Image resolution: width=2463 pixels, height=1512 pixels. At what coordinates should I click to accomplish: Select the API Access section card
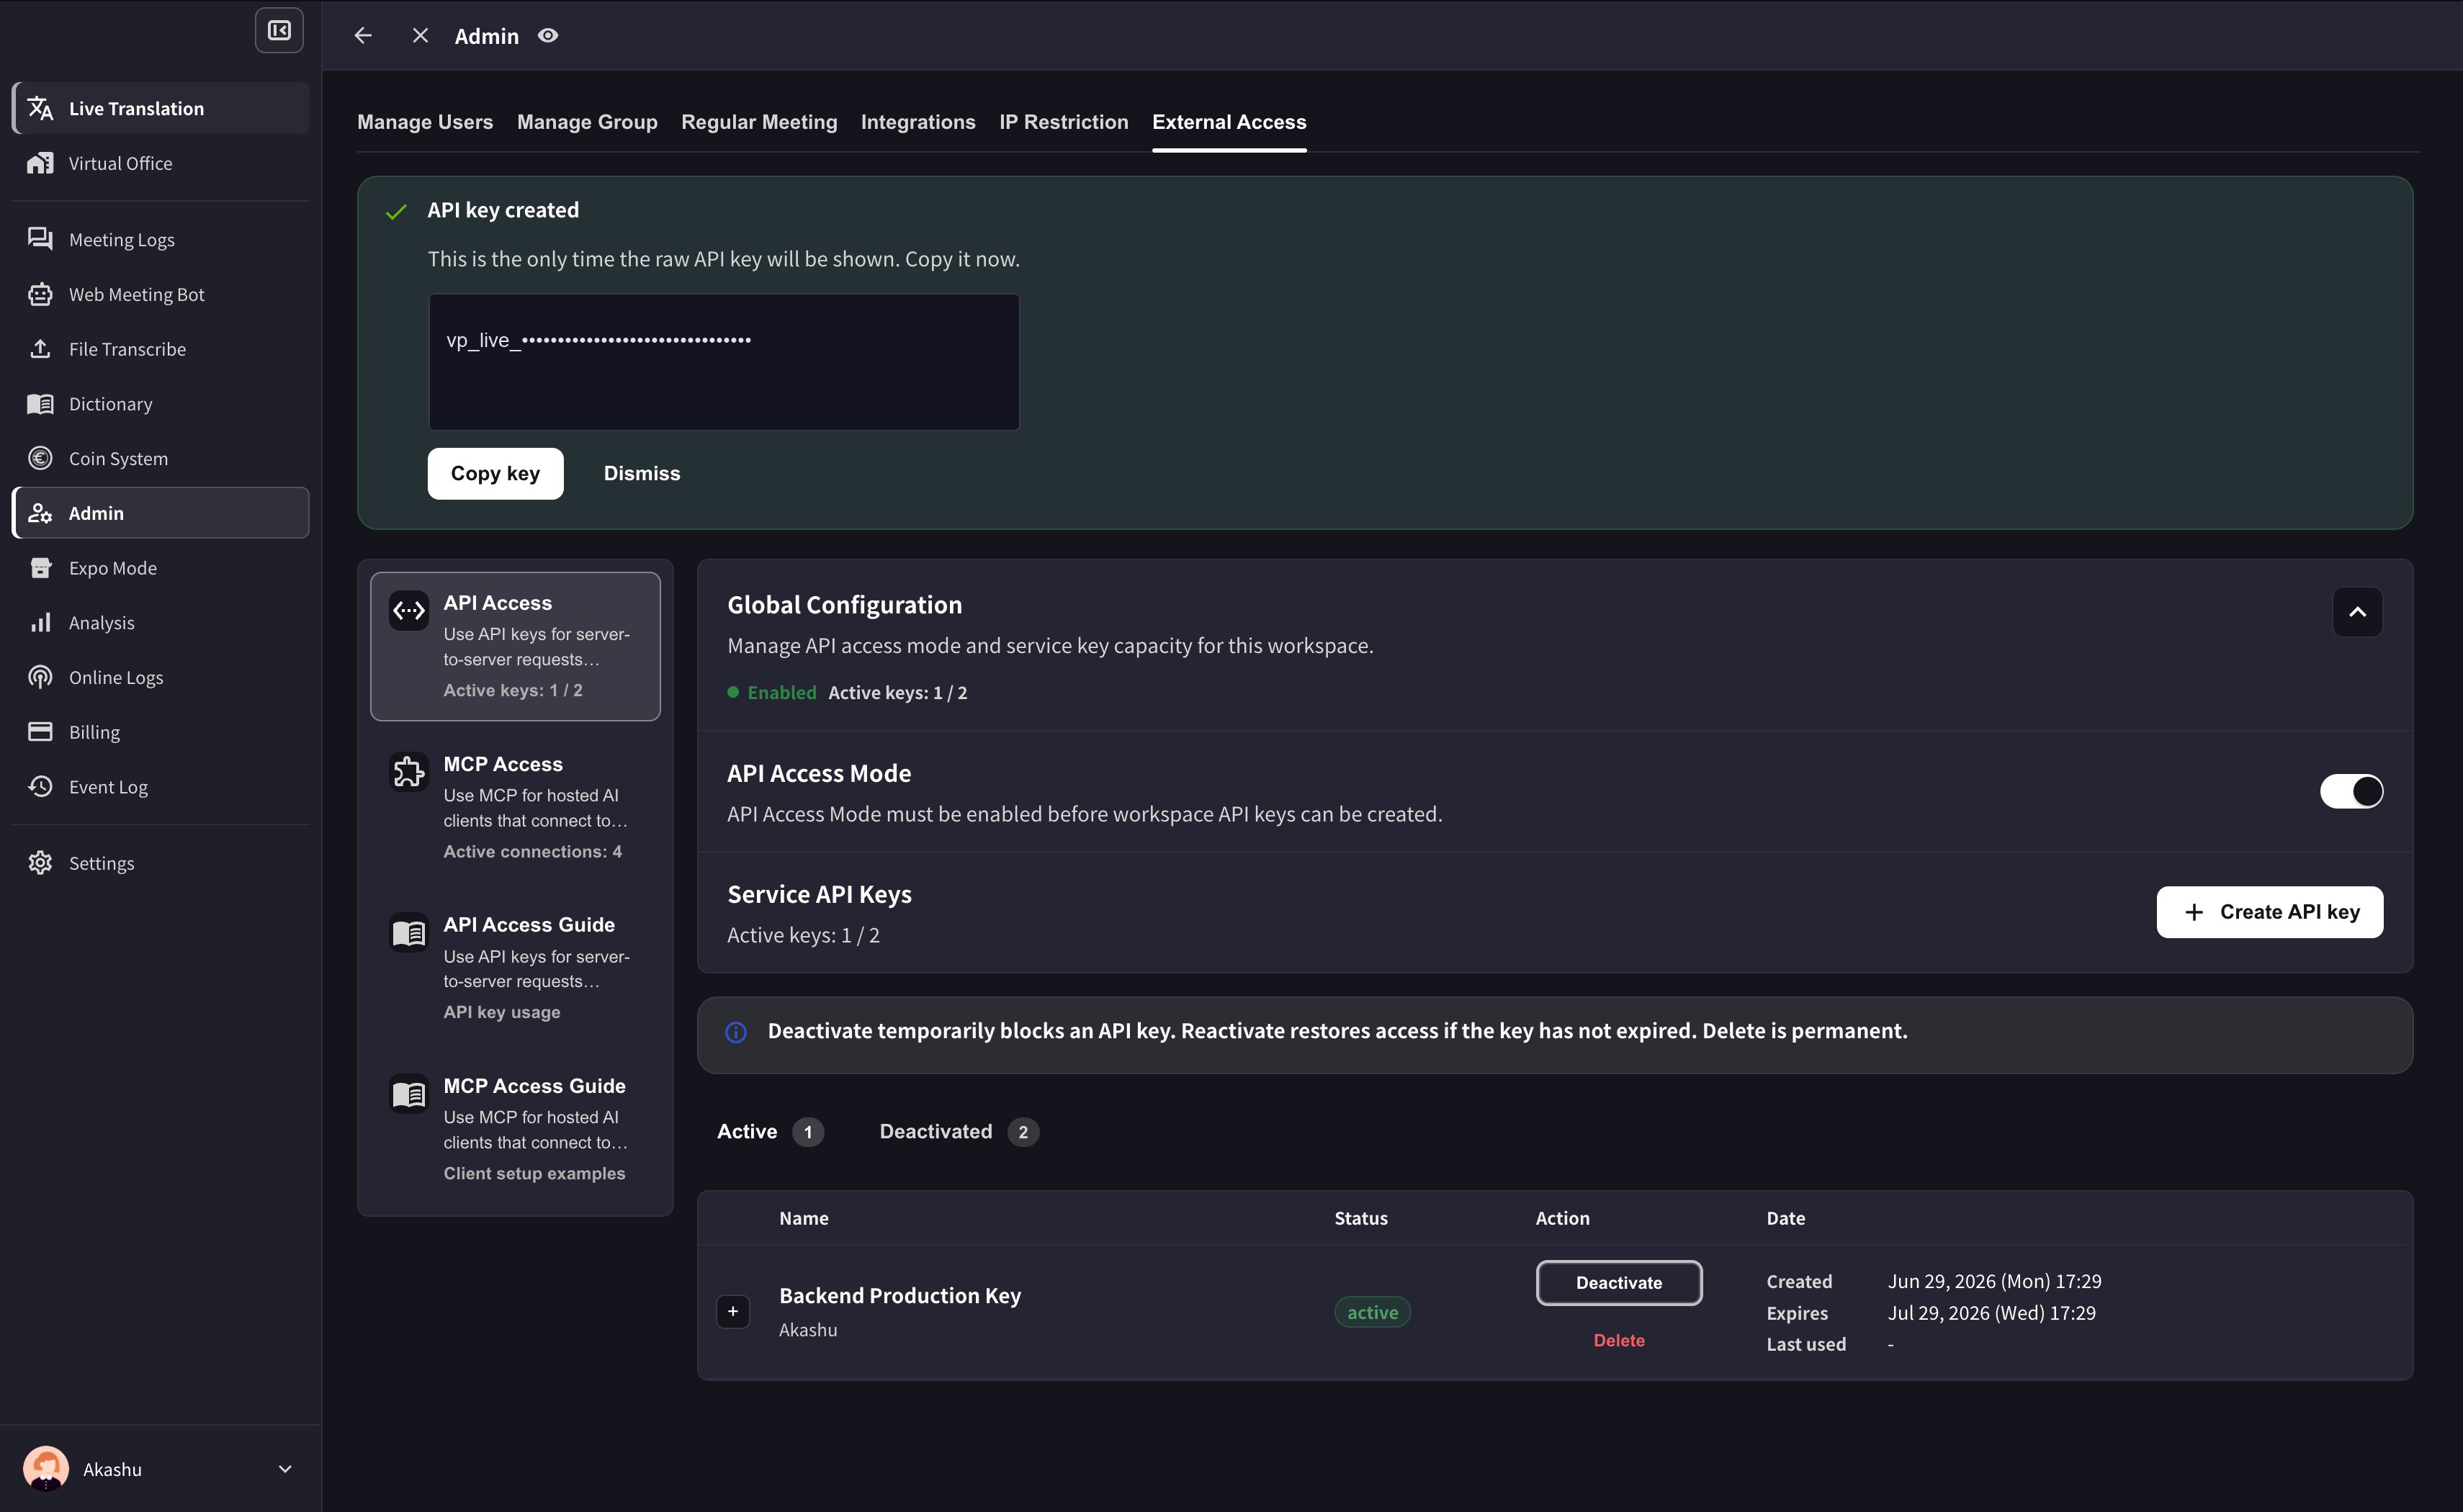click(x=515, y=646)
